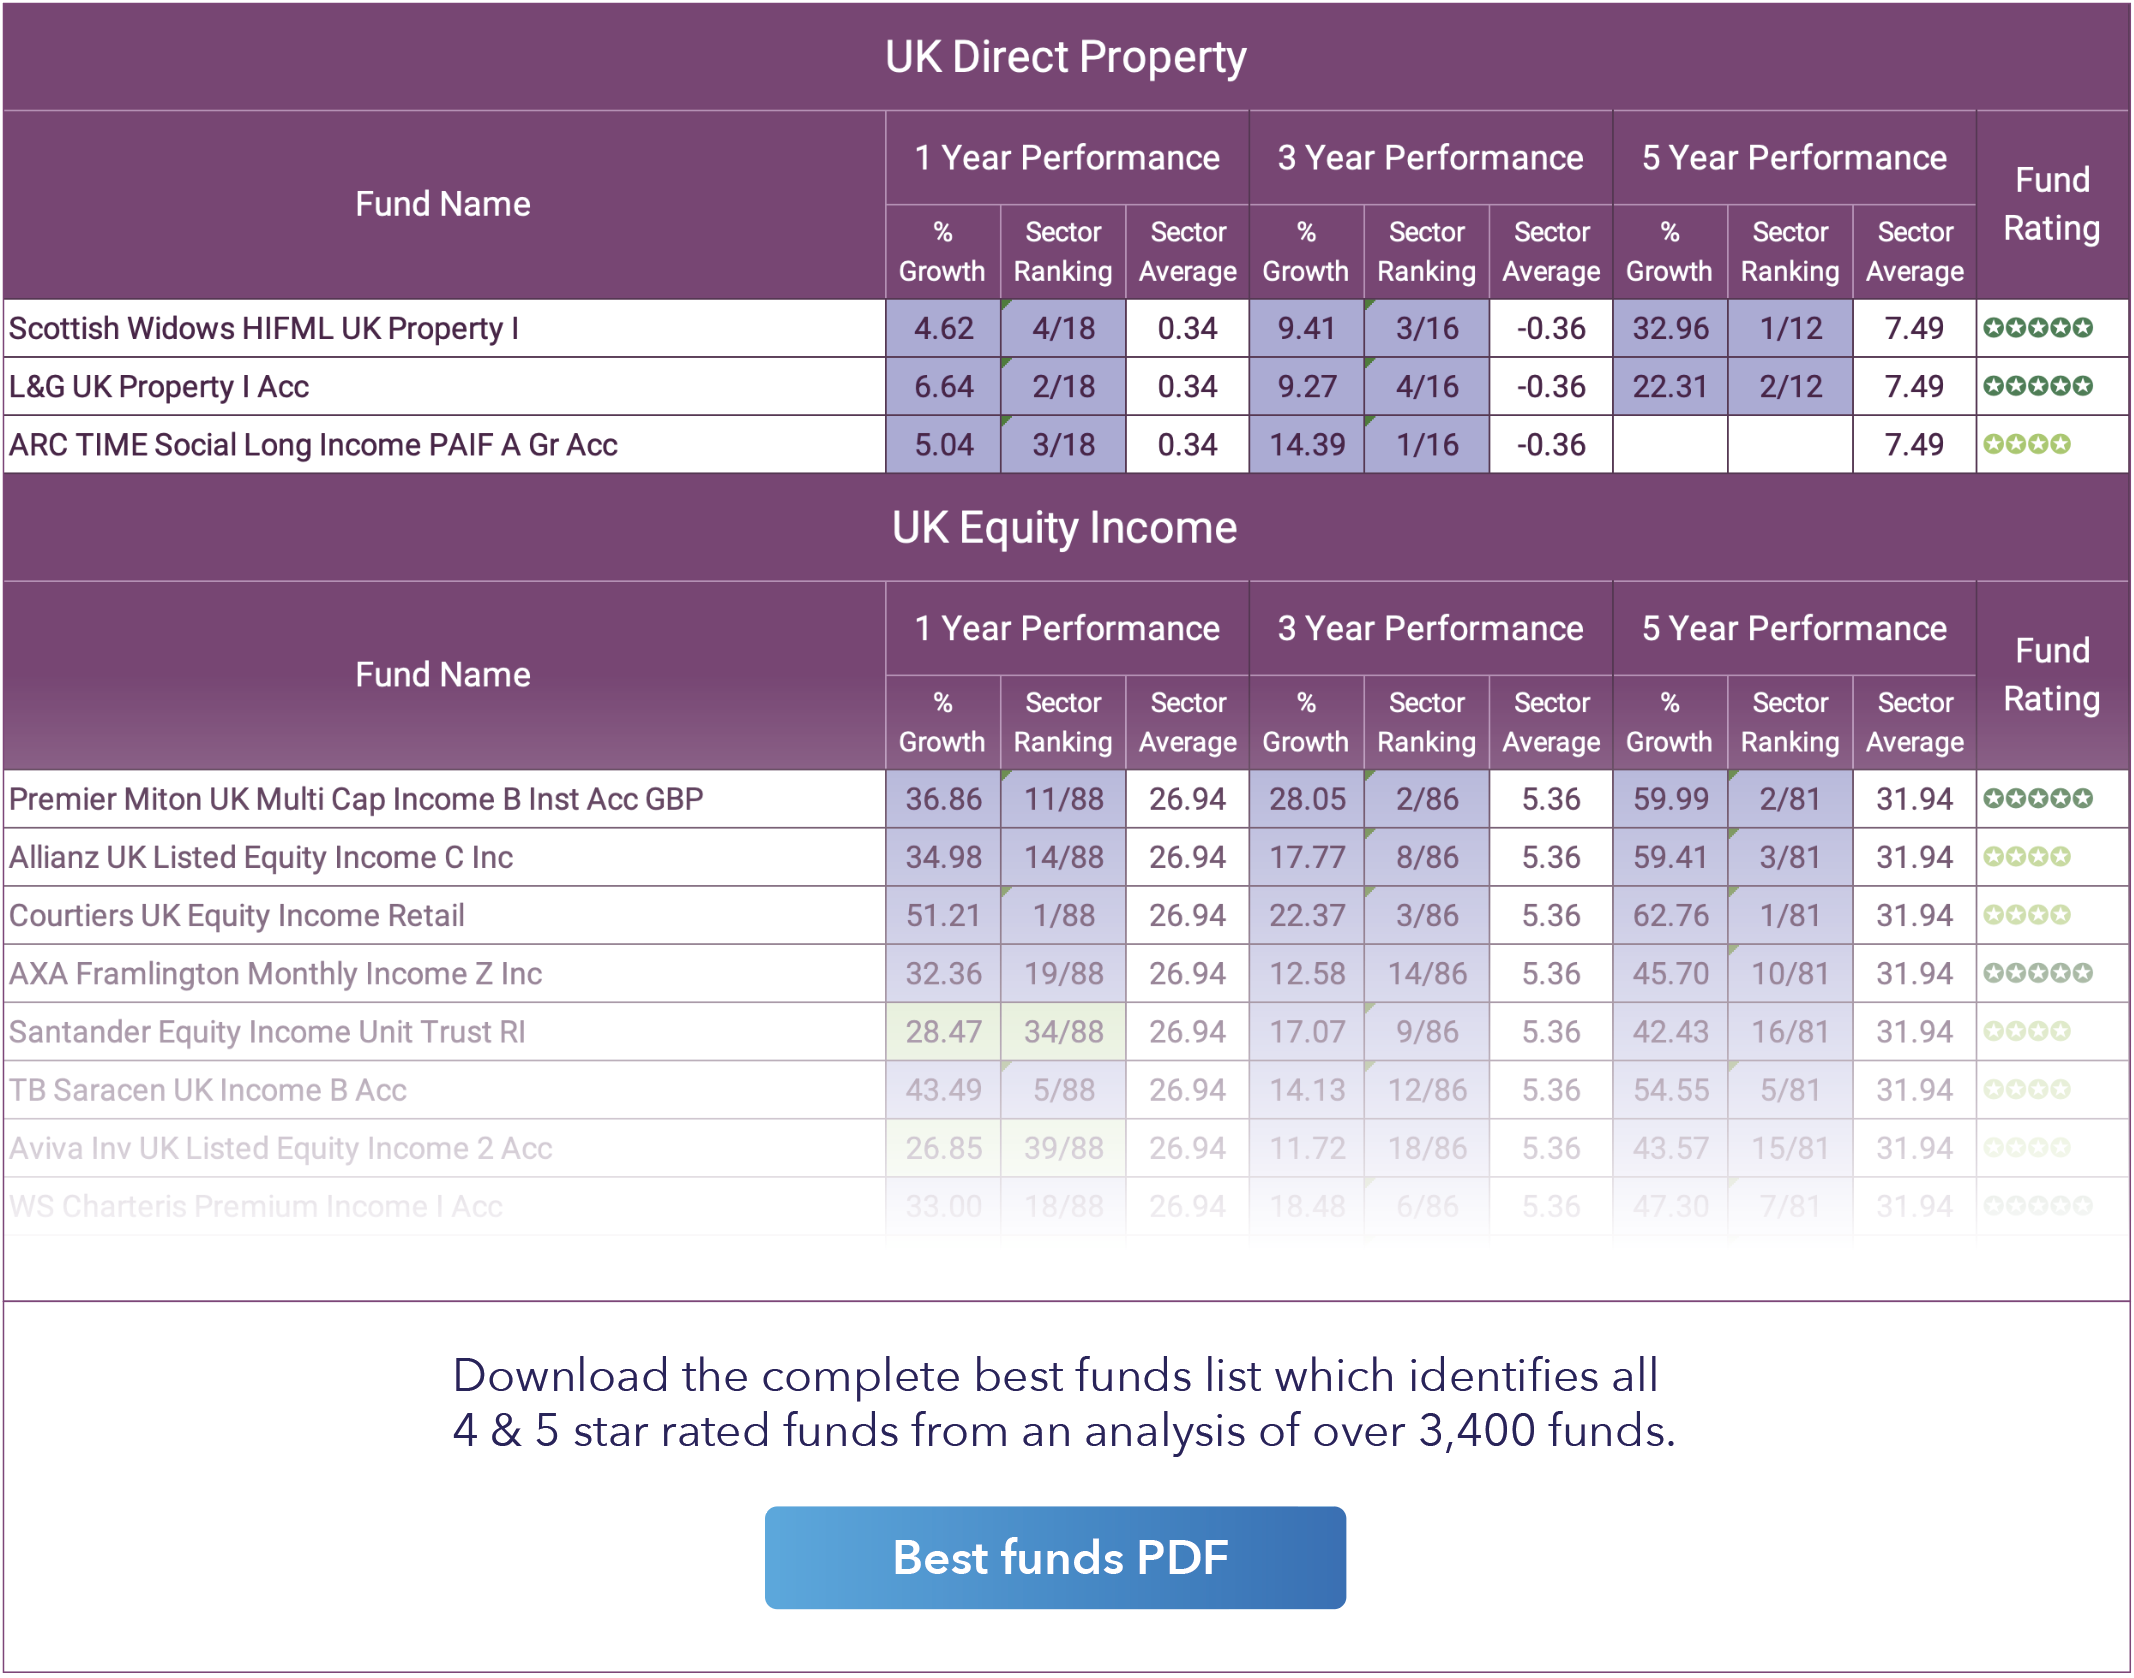Click the UK Direct Property section heading
2134x1678 pixels.
pos(1065,57)
